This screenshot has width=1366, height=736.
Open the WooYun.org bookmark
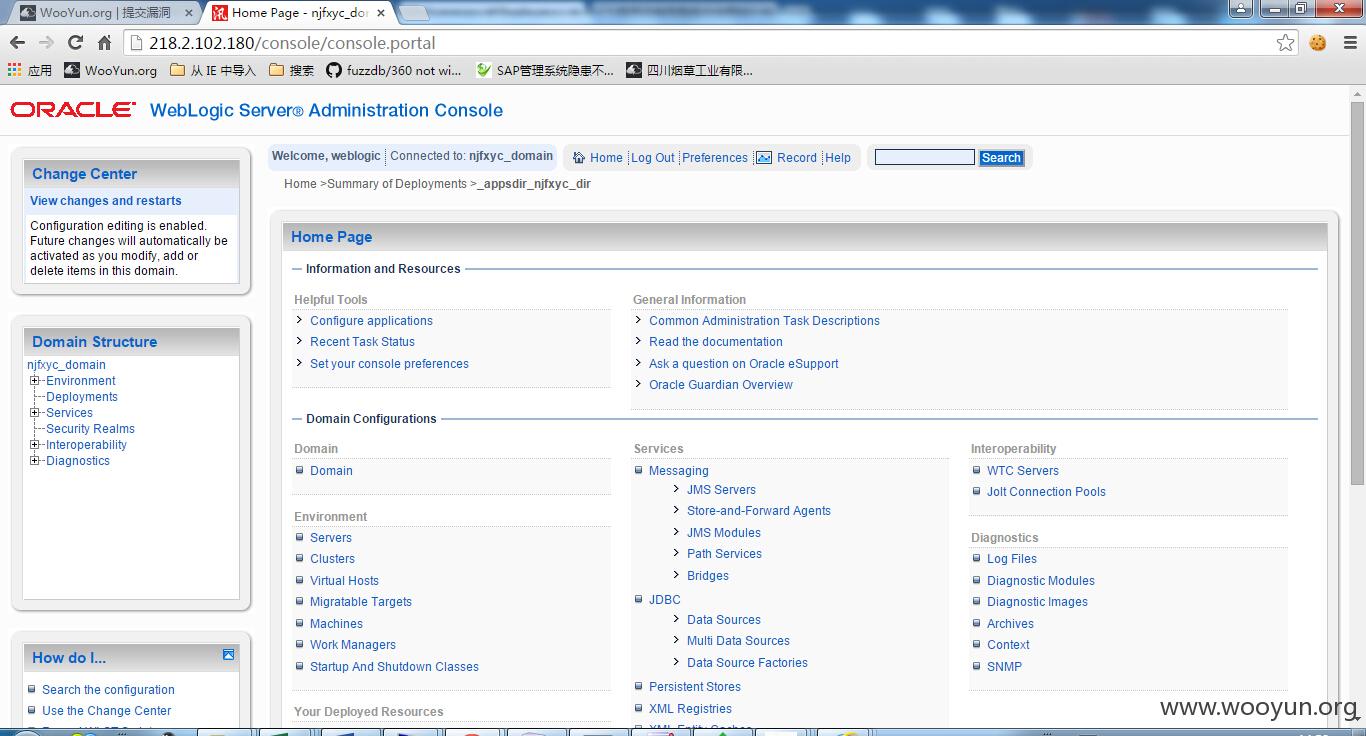tap(110, 70)
